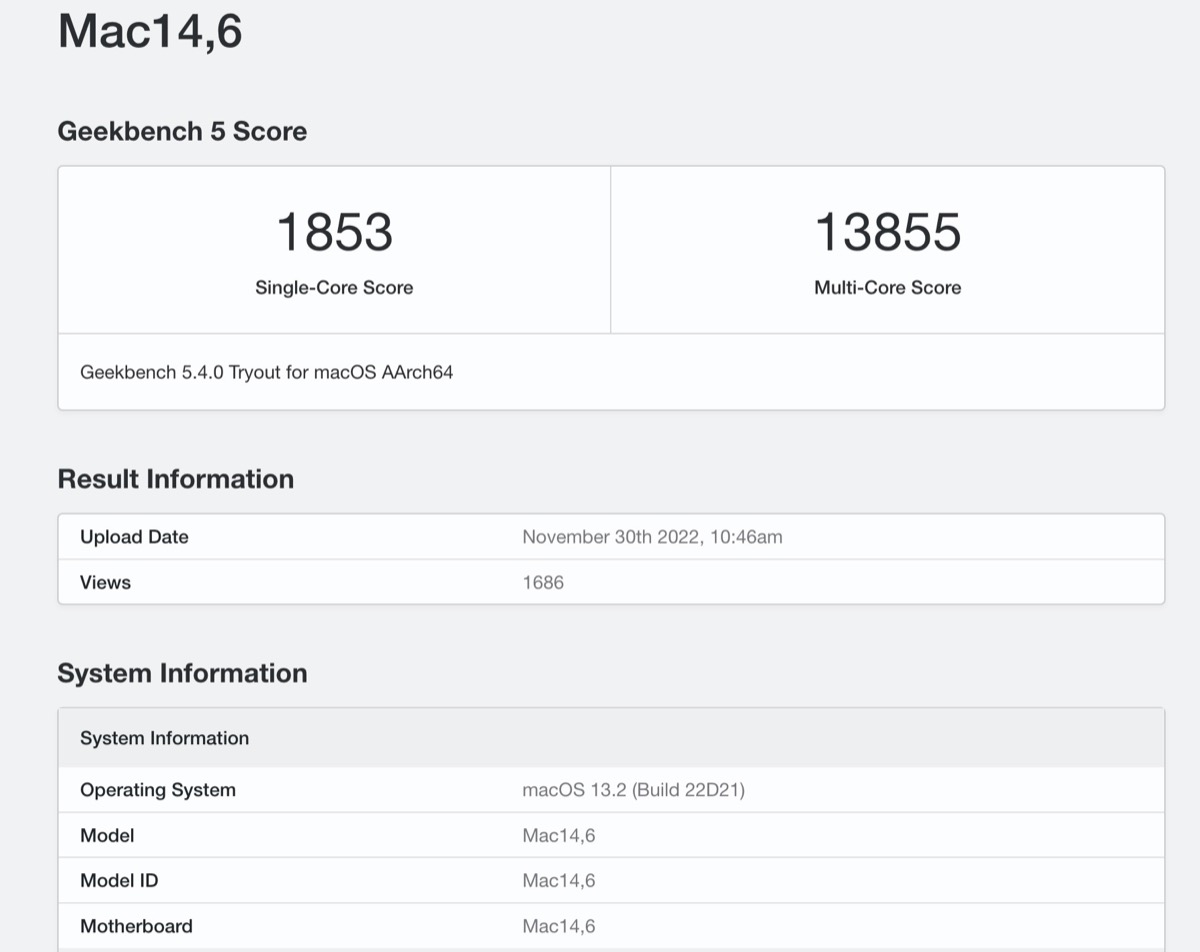Select the 13855 multi-core score number
The width and height of the screenshot is (1200, 952).
coord(887,232)
